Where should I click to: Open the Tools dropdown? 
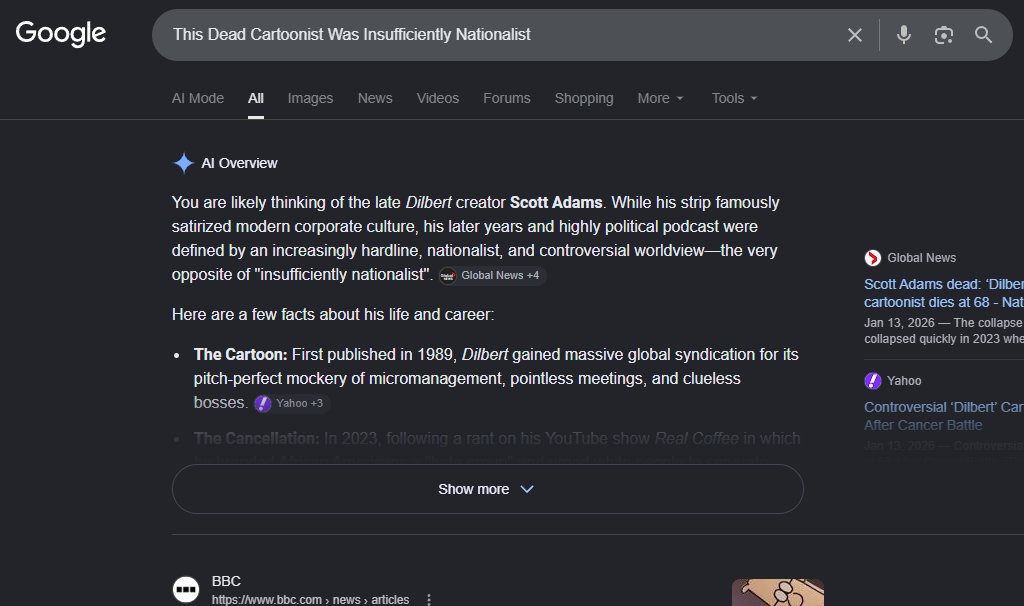click(734, 98)
